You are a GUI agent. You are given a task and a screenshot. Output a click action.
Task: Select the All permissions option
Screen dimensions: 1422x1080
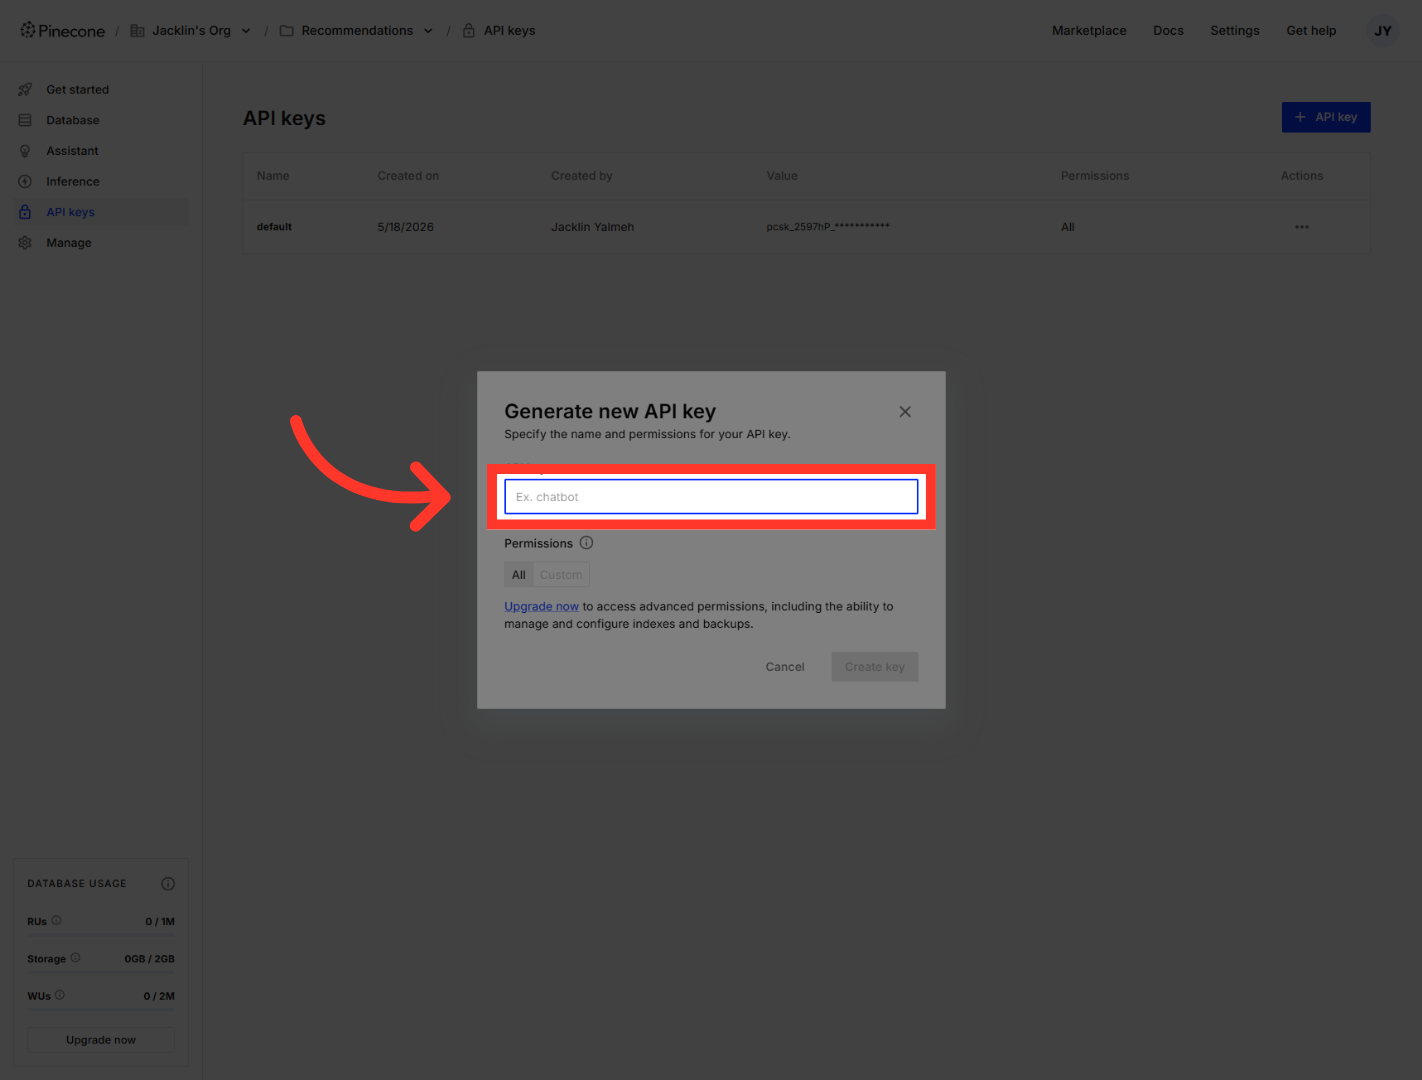tap(518, 575)
